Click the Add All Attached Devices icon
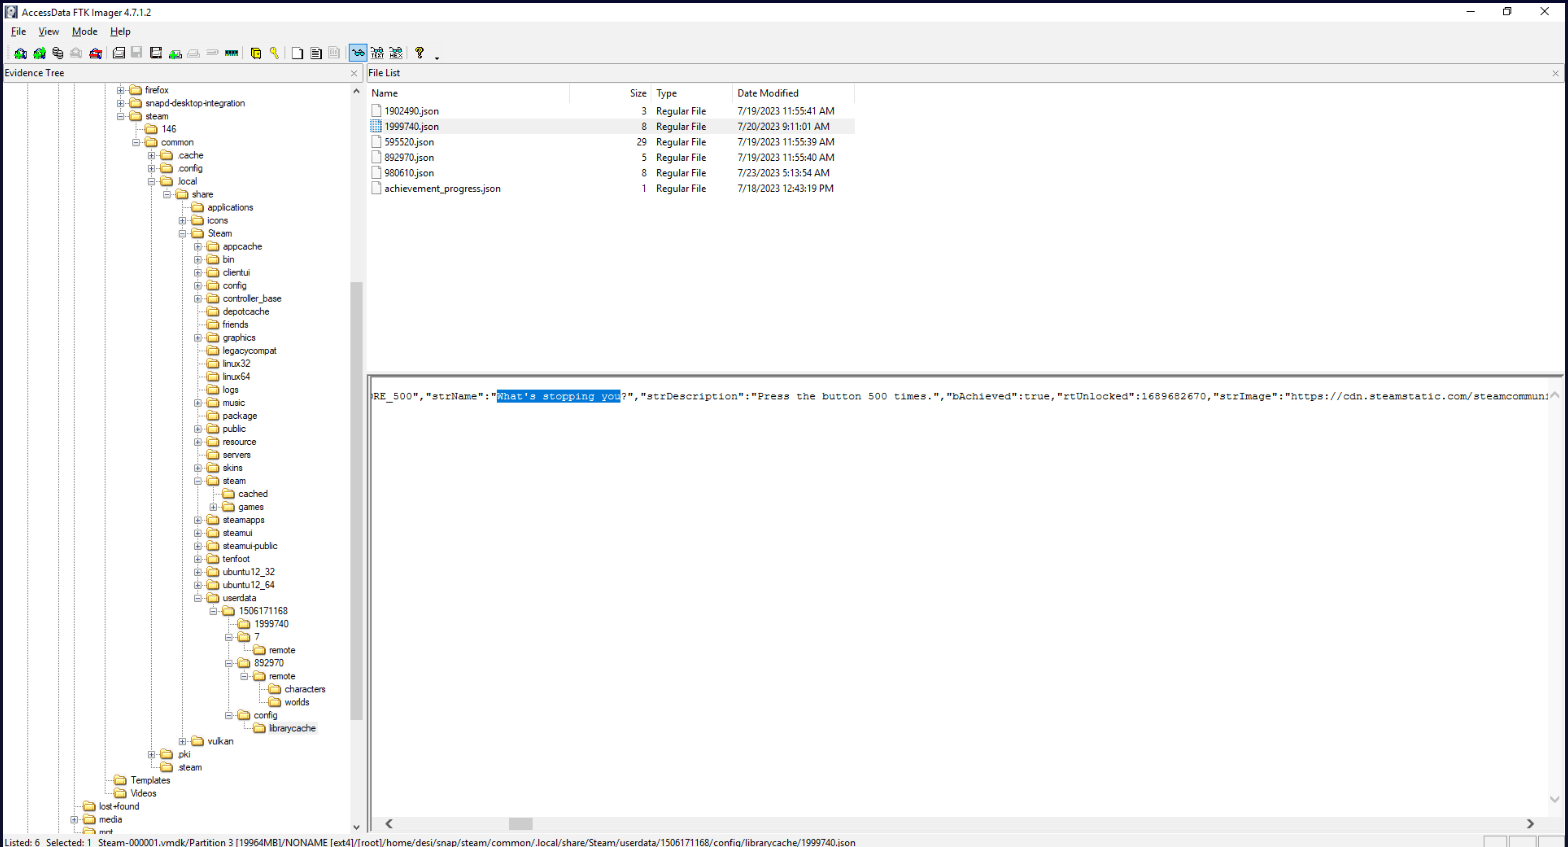 39,53
